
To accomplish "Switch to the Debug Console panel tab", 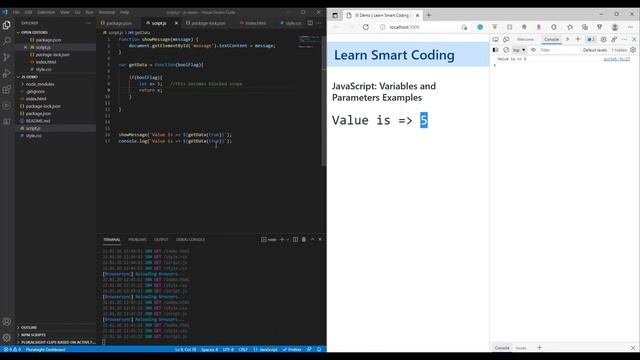I will pos(190,240).
